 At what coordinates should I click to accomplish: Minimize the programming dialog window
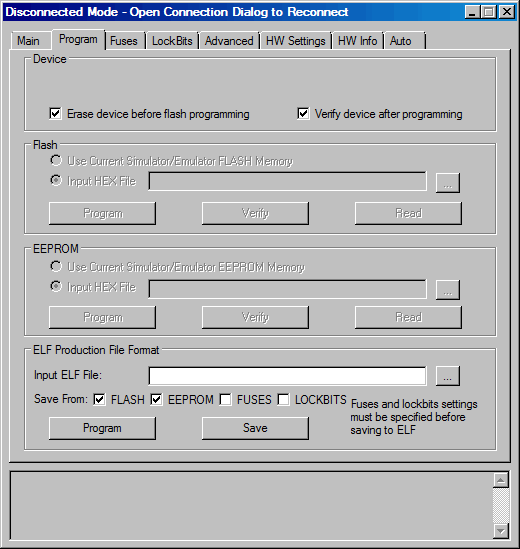point(472,12)
